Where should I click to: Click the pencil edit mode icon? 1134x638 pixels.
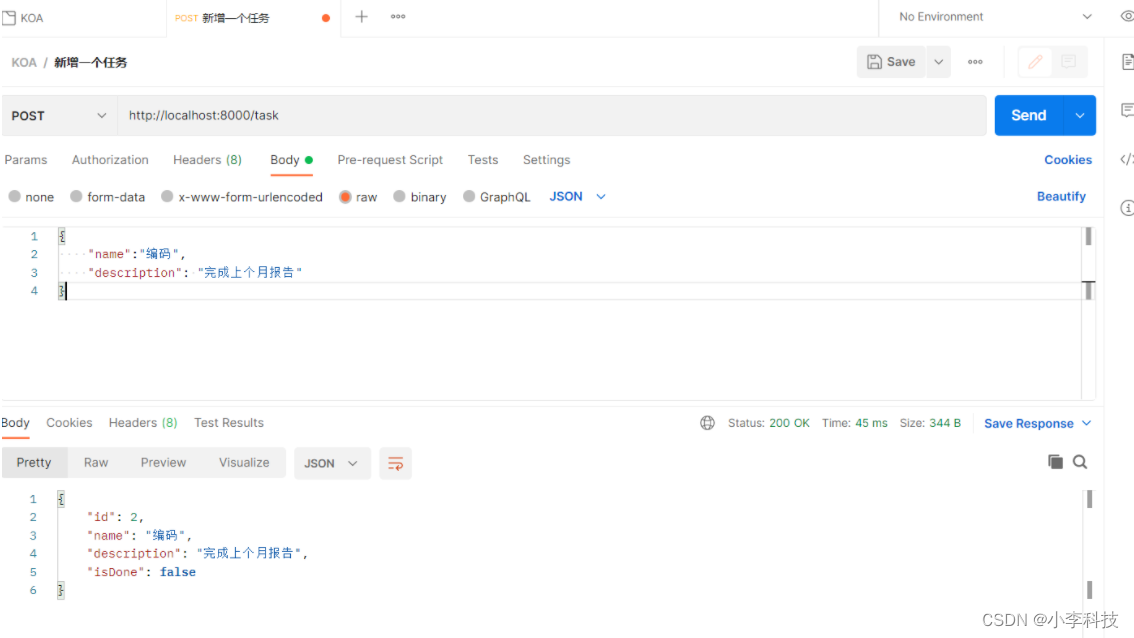click(1035, 62)
